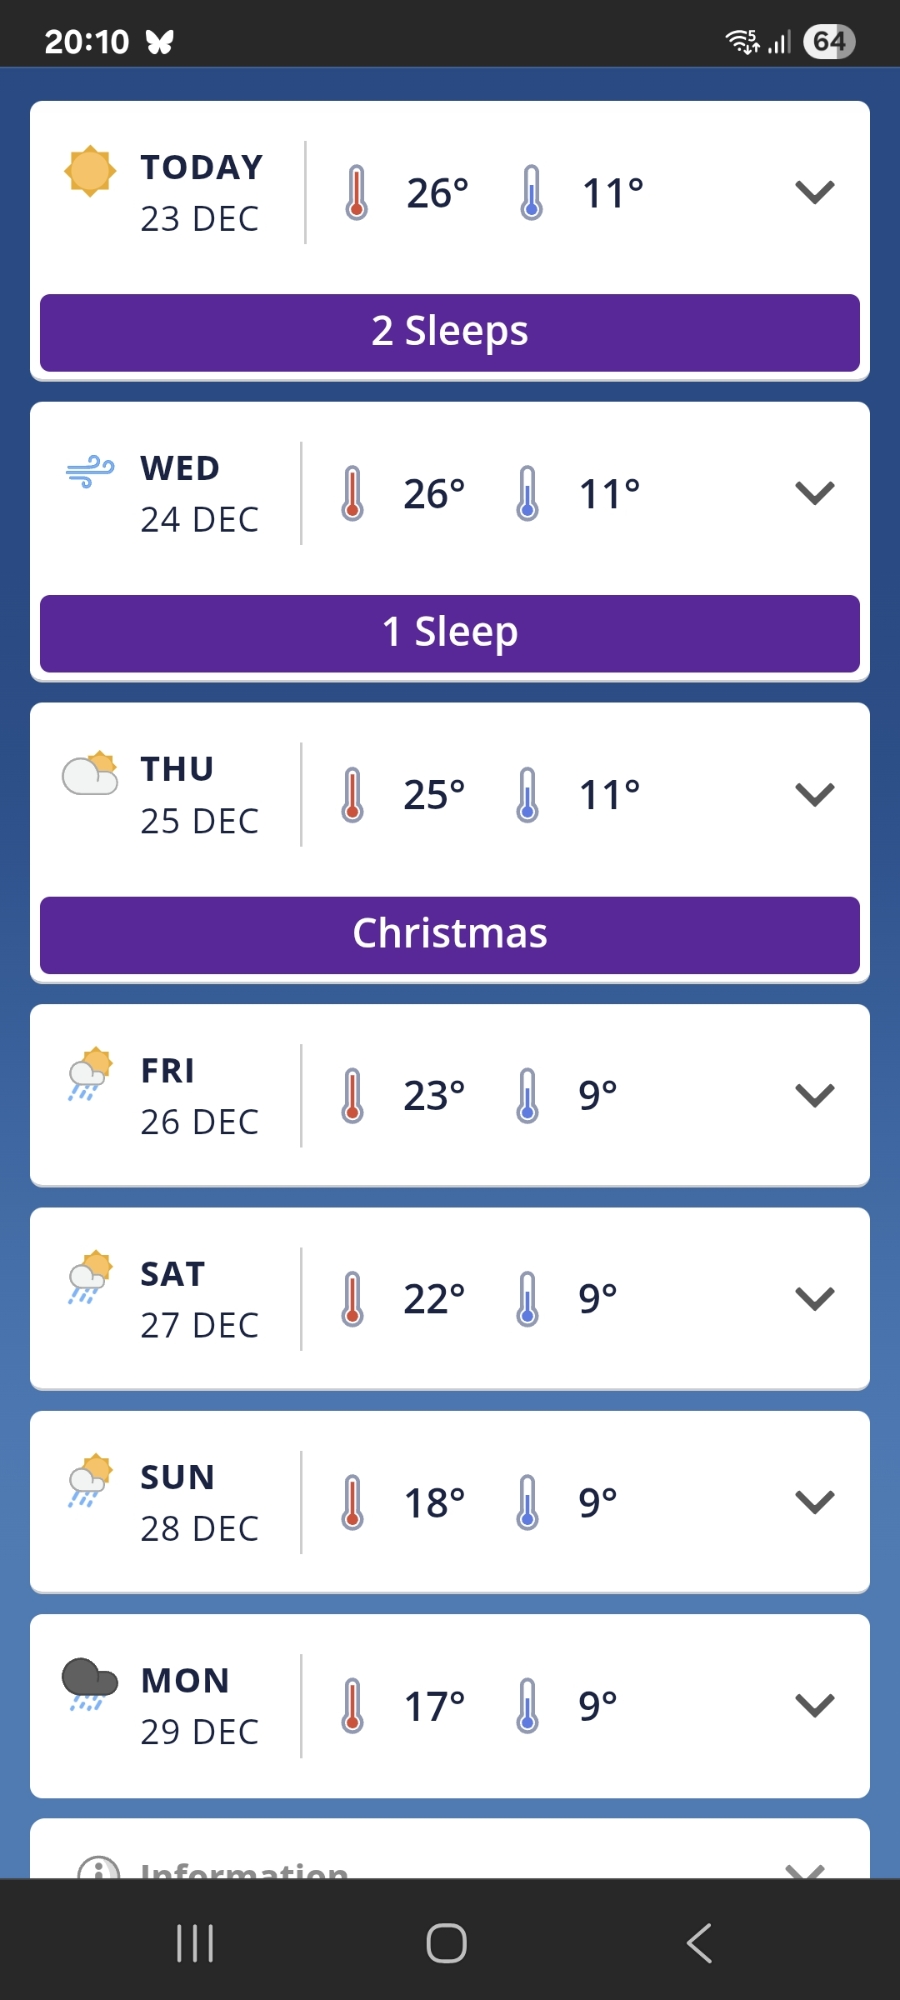This screenshot has height=2000, width=900.
Task: Select the SUN 28 DEC day label
Action: coord(199,1502)
